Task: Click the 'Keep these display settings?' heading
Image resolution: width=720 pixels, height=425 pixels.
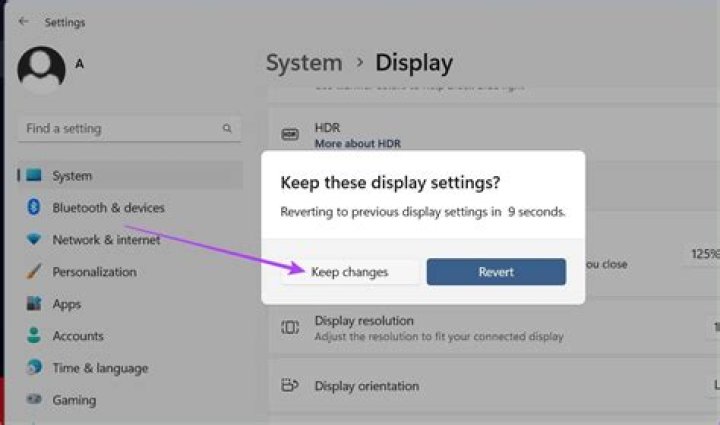Action: click(x=390, y=183)
